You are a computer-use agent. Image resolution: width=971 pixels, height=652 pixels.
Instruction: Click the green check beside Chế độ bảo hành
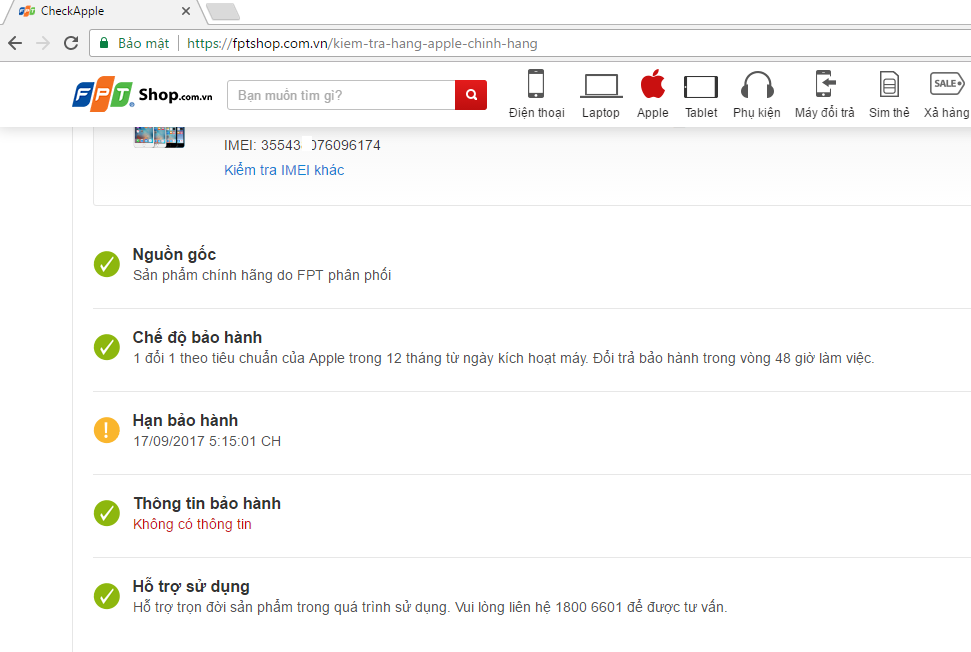[x=107, y=347]
